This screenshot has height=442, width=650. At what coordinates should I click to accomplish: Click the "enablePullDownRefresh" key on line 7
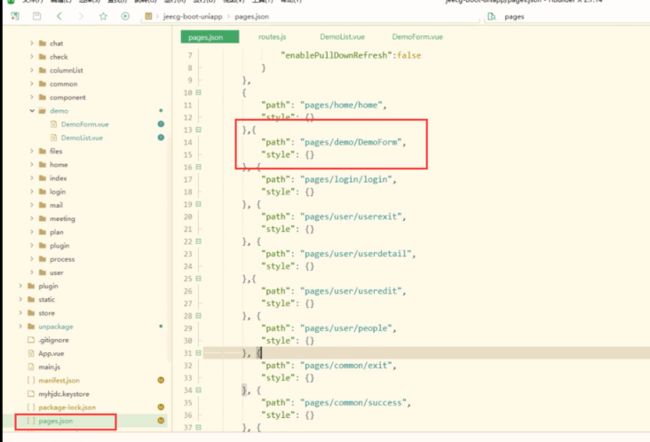click(336, 55)
